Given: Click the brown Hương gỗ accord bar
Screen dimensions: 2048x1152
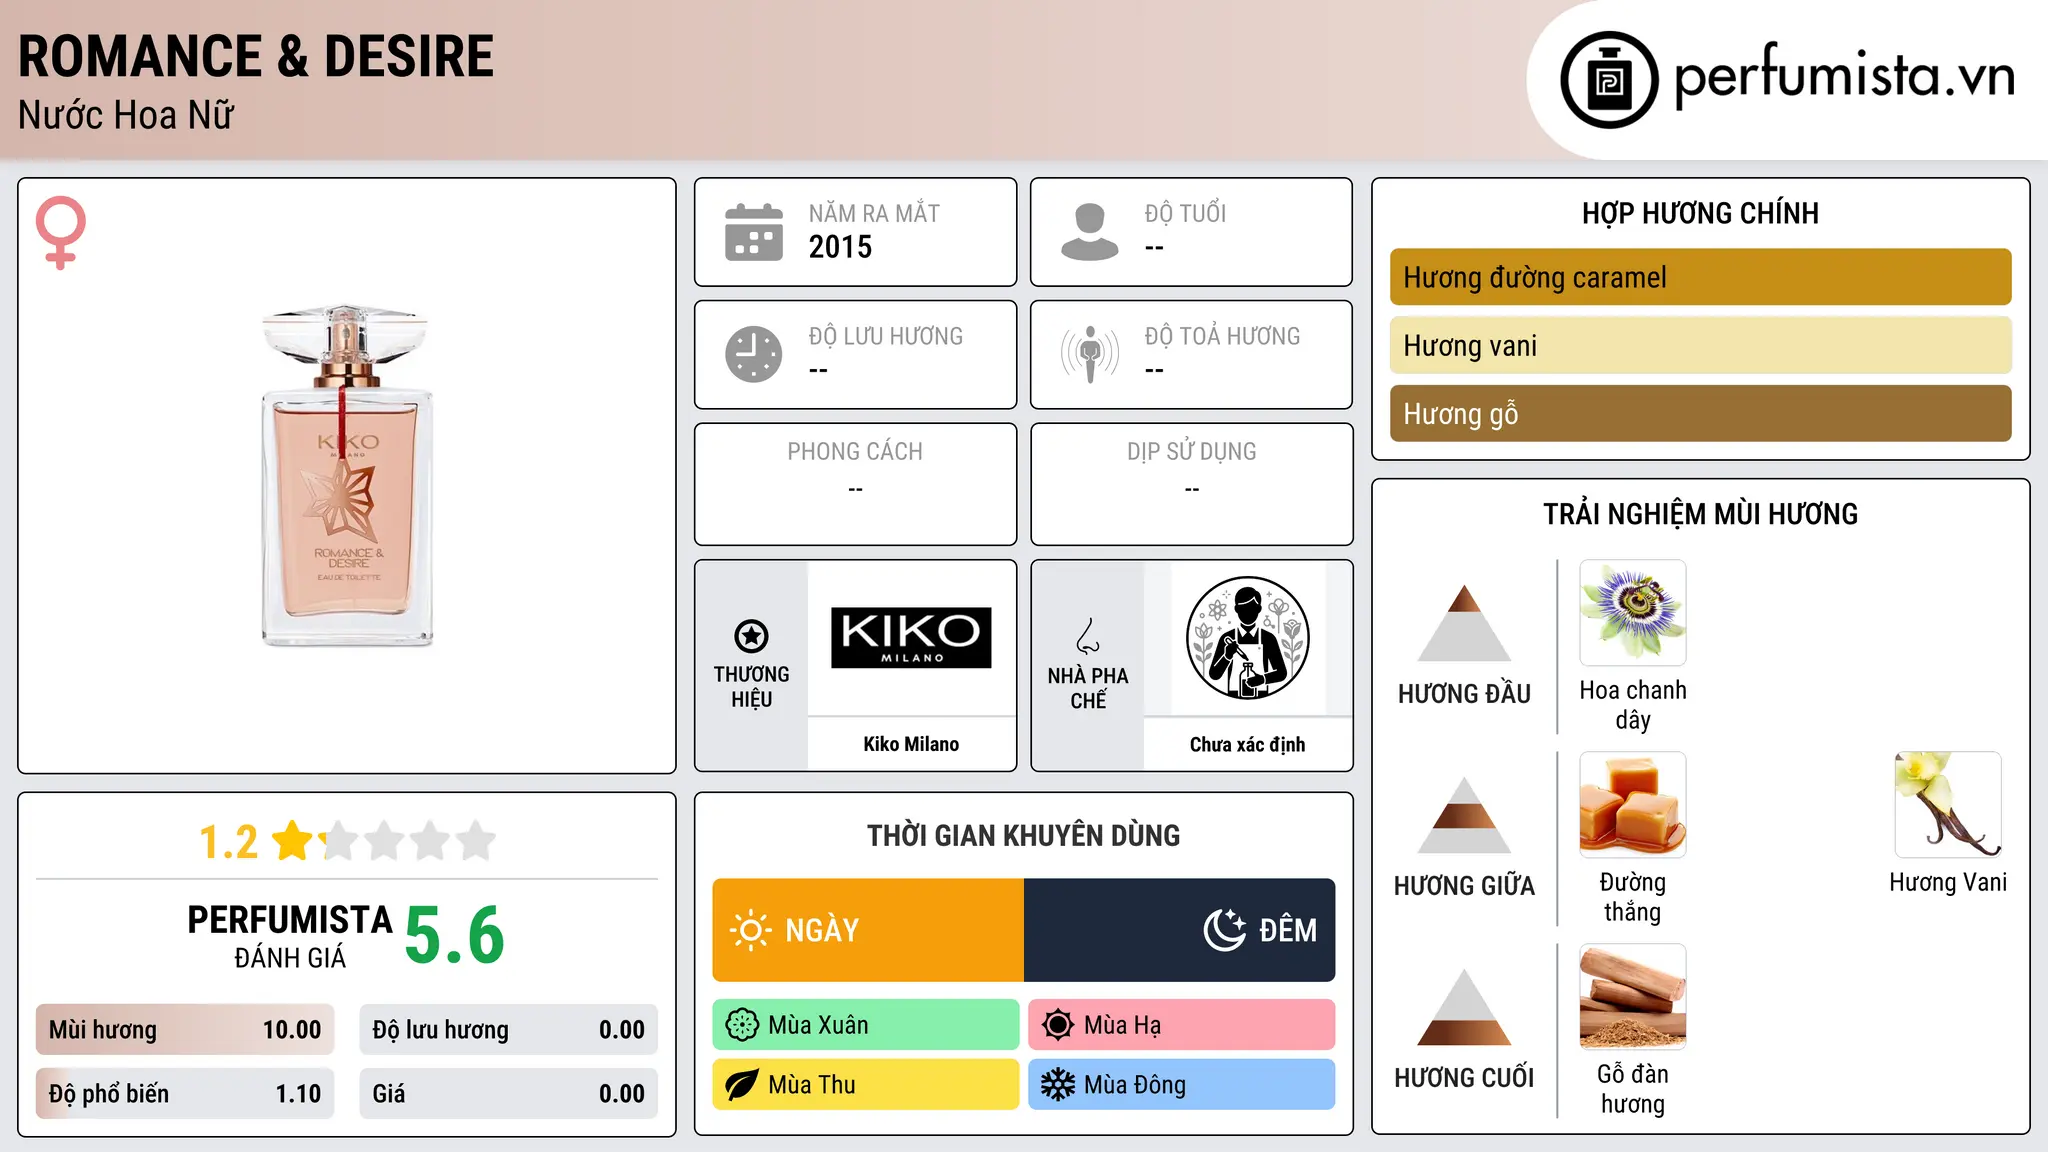Looking at the screenshot, I should click(1700, 413).
